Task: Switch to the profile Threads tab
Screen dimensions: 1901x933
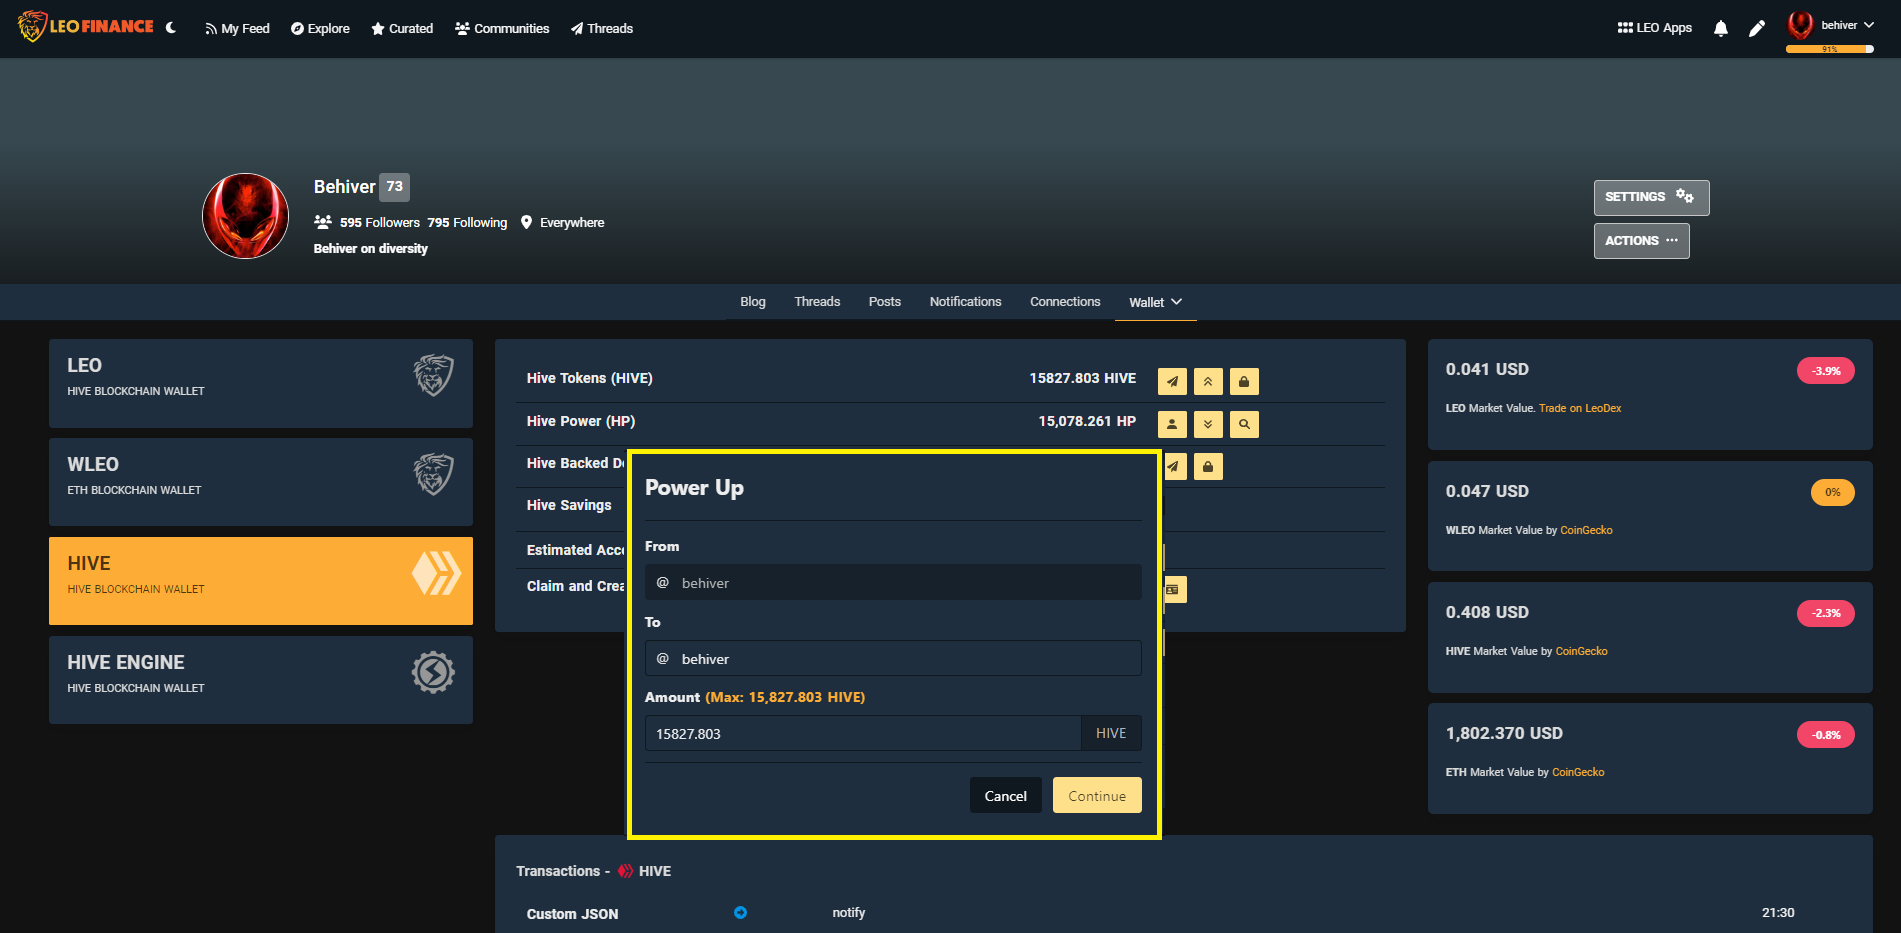Action: (x=817, y=302)
